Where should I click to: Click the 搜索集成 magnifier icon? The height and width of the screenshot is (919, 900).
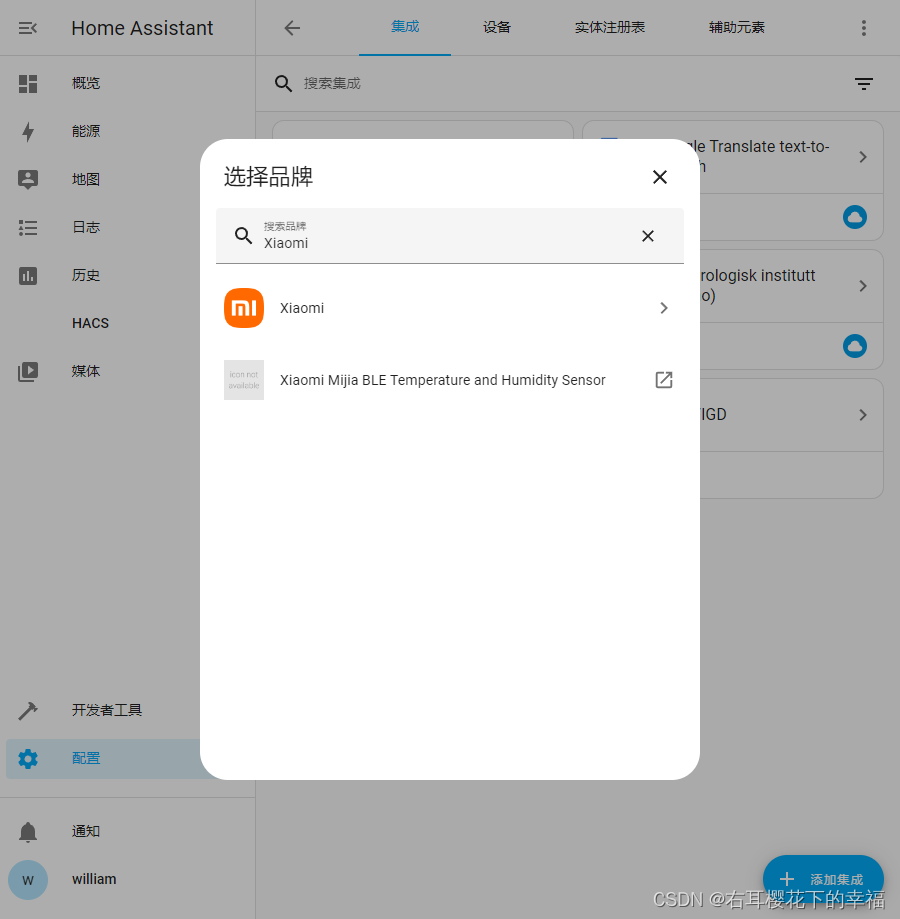tap(284, 84)
